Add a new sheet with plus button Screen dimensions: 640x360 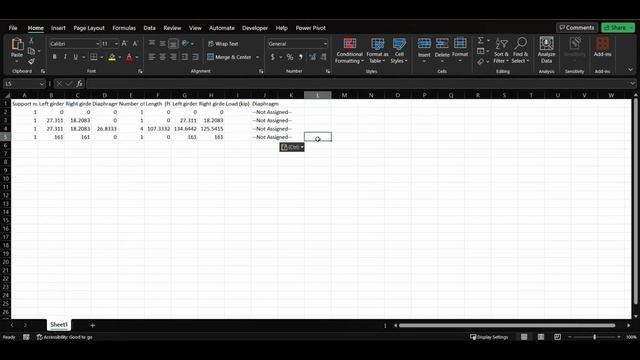pyautogui.click(x=93, y=325)
